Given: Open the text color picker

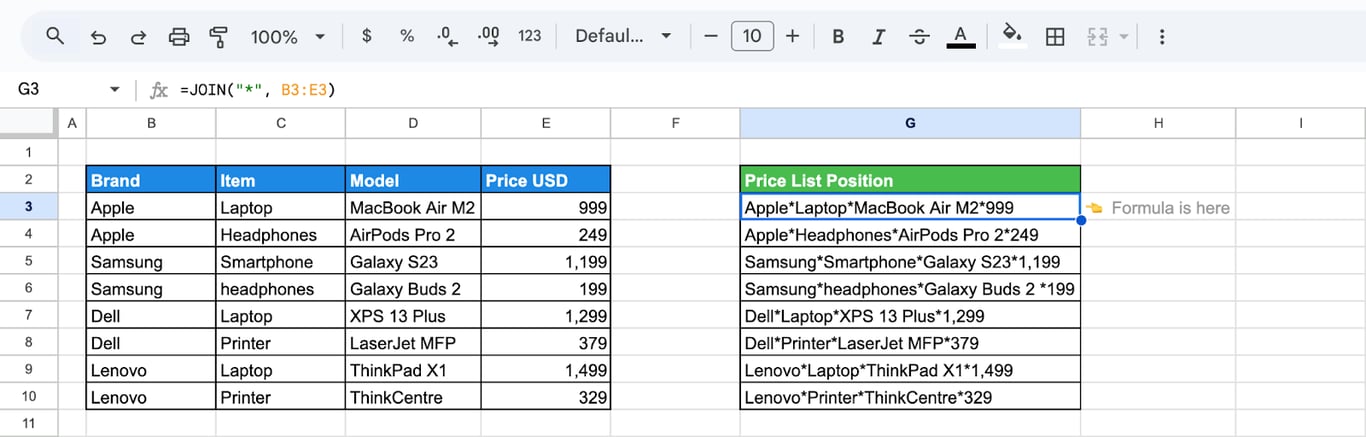Looking at the screenshot, I should point(961,36).
